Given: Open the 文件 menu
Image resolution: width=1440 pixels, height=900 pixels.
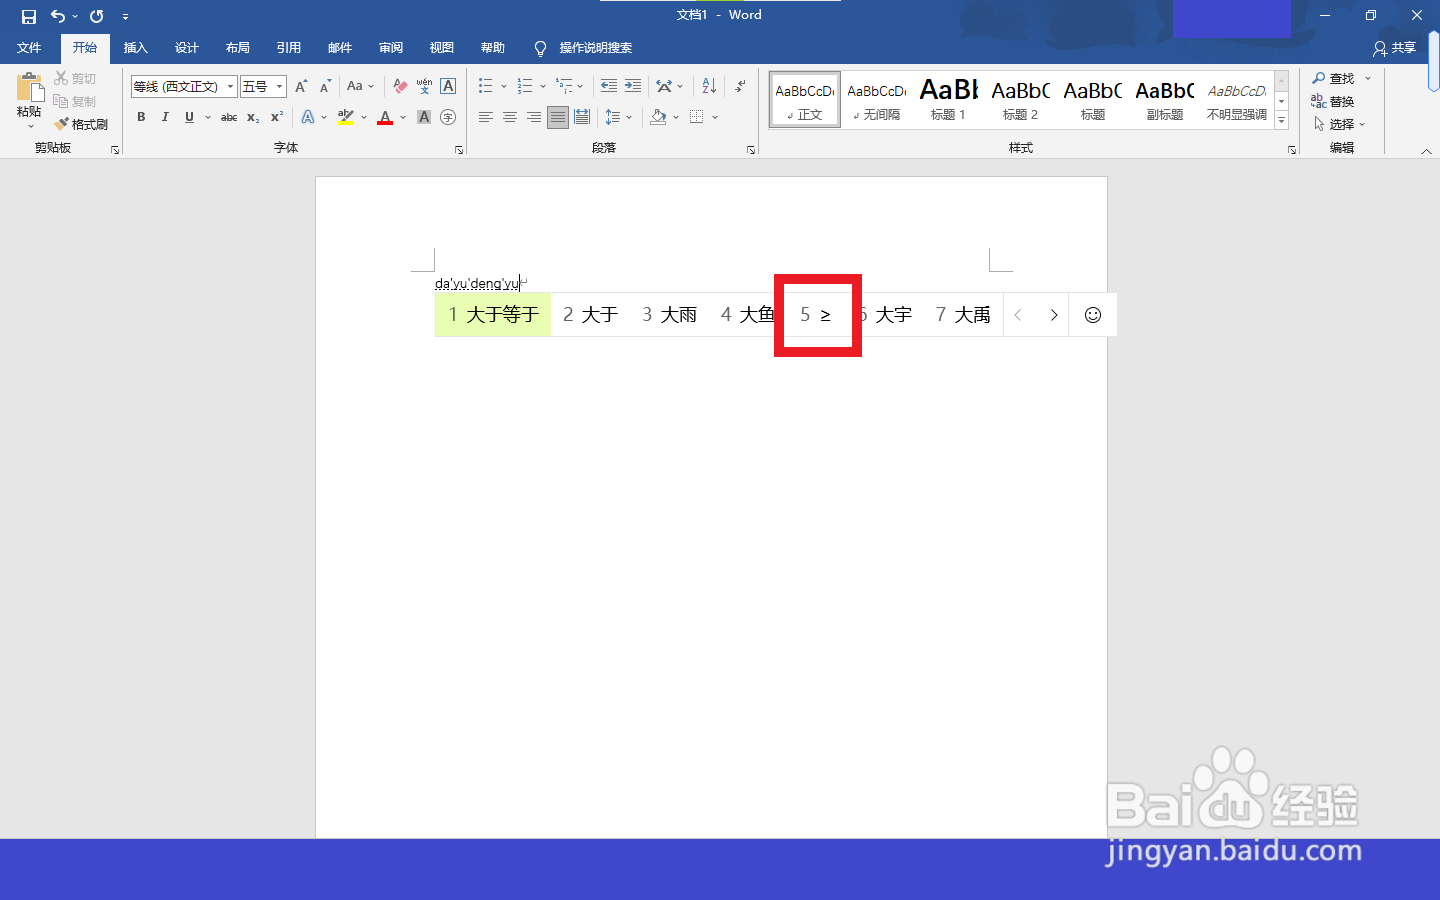Looking at the screenshot, I should [29, 48].
